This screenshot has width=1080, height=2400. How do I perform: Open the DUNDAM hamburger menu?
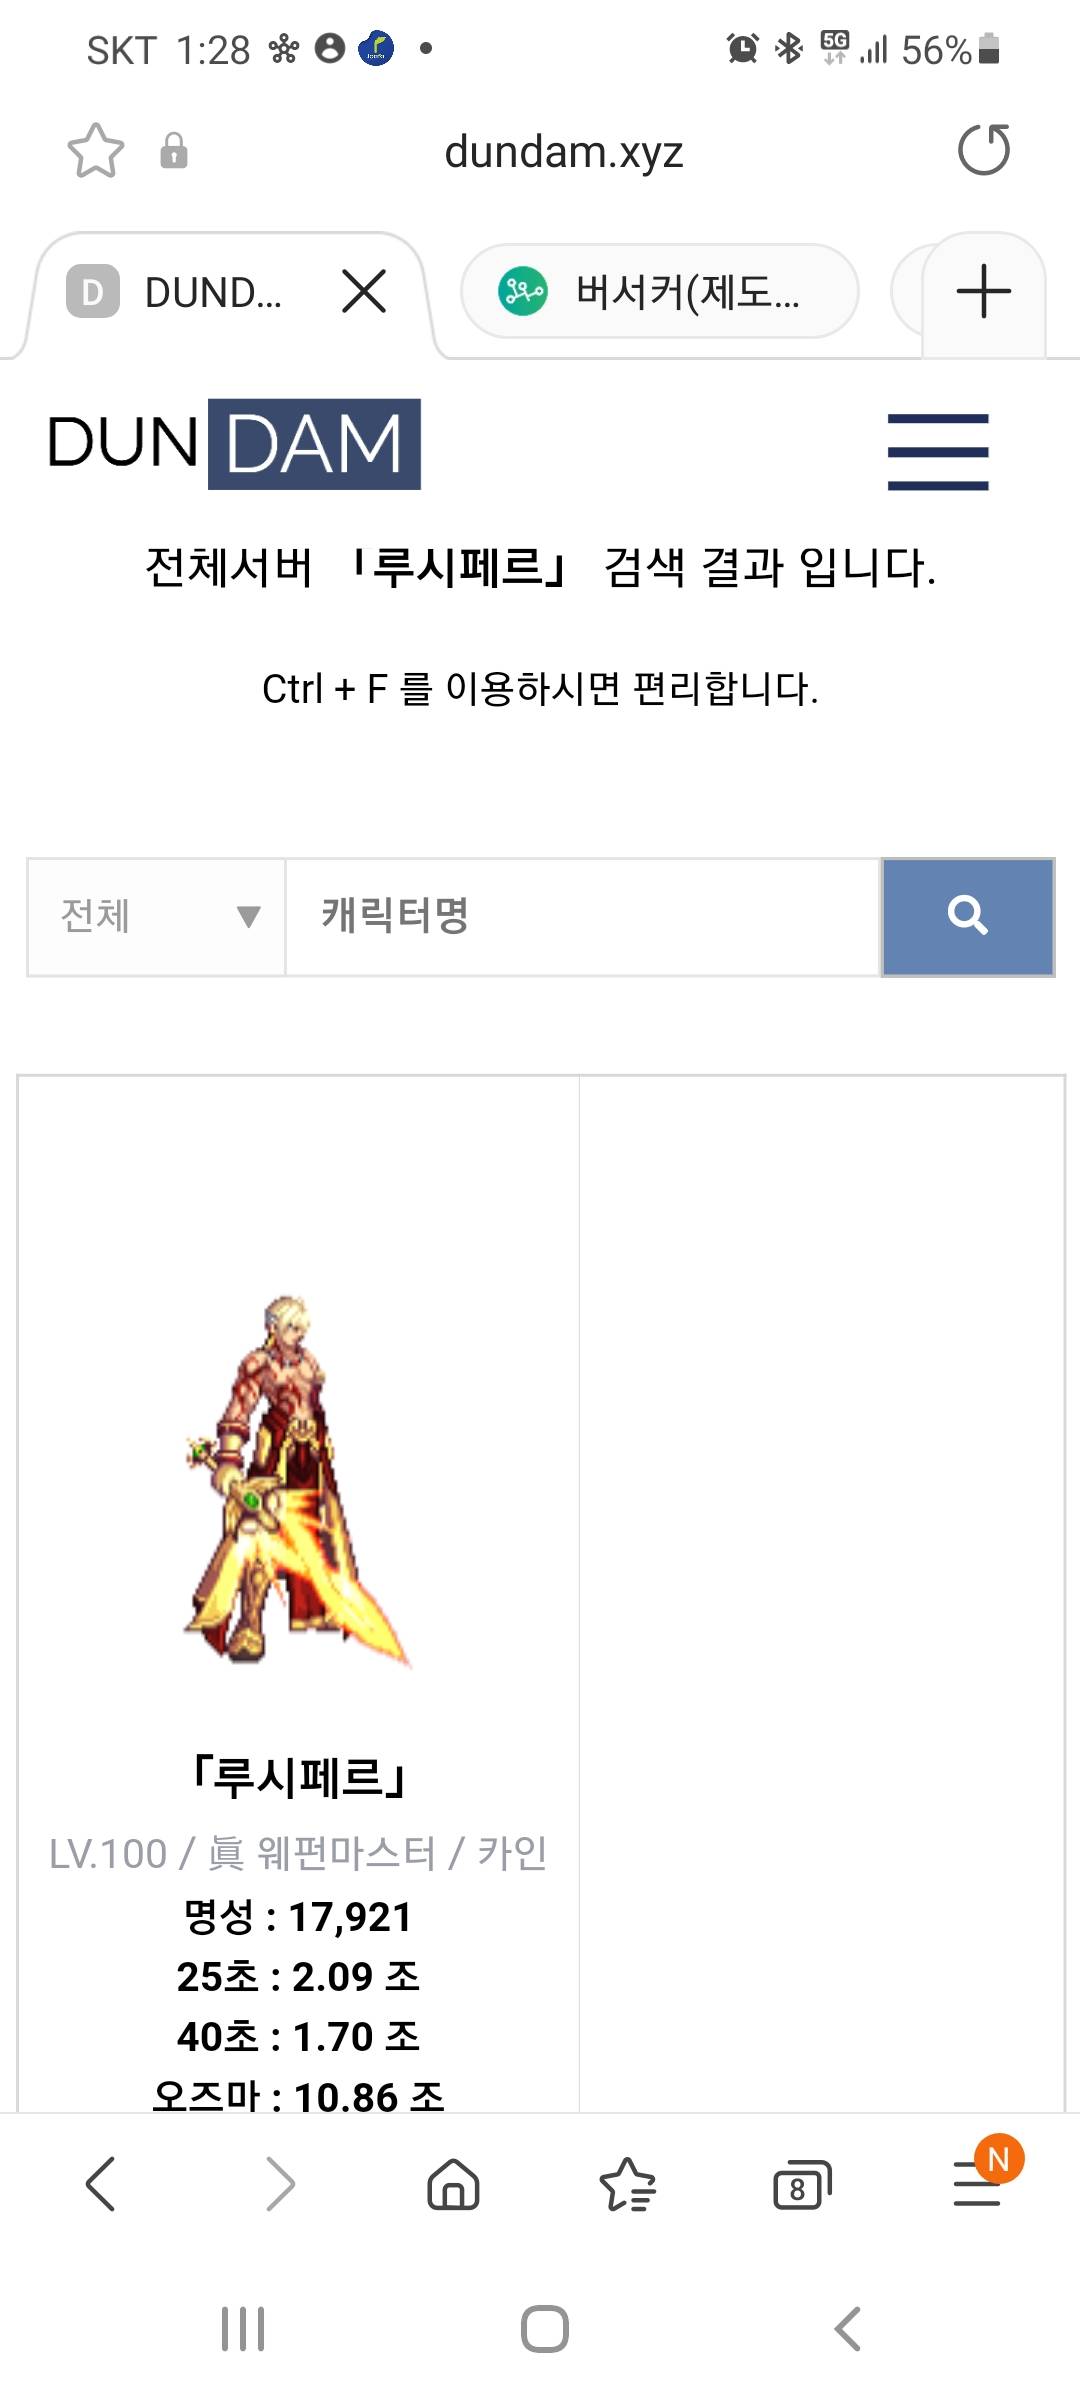pos(938,451)
